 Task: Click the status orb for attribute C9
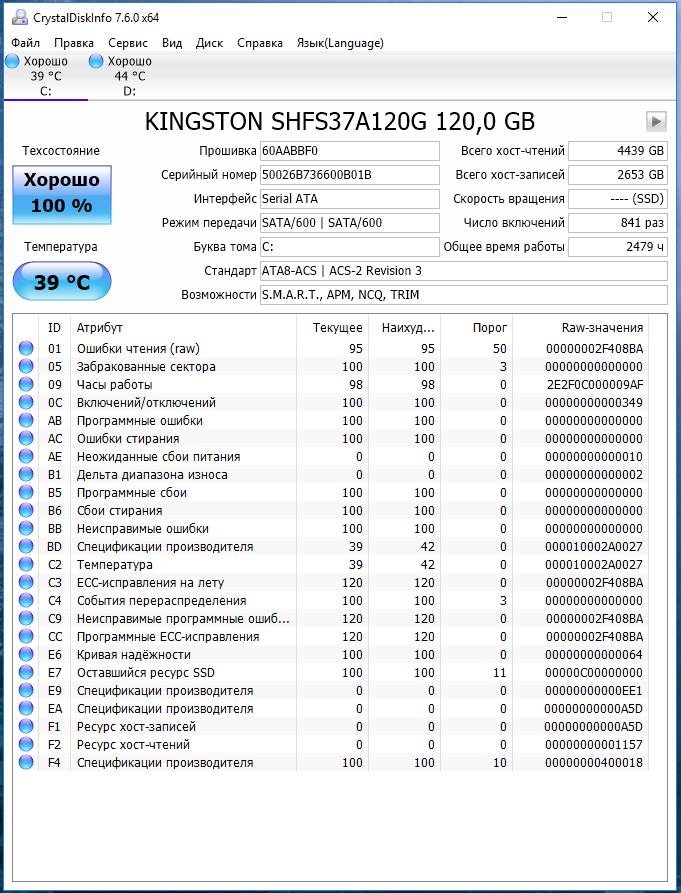(26, 618)
